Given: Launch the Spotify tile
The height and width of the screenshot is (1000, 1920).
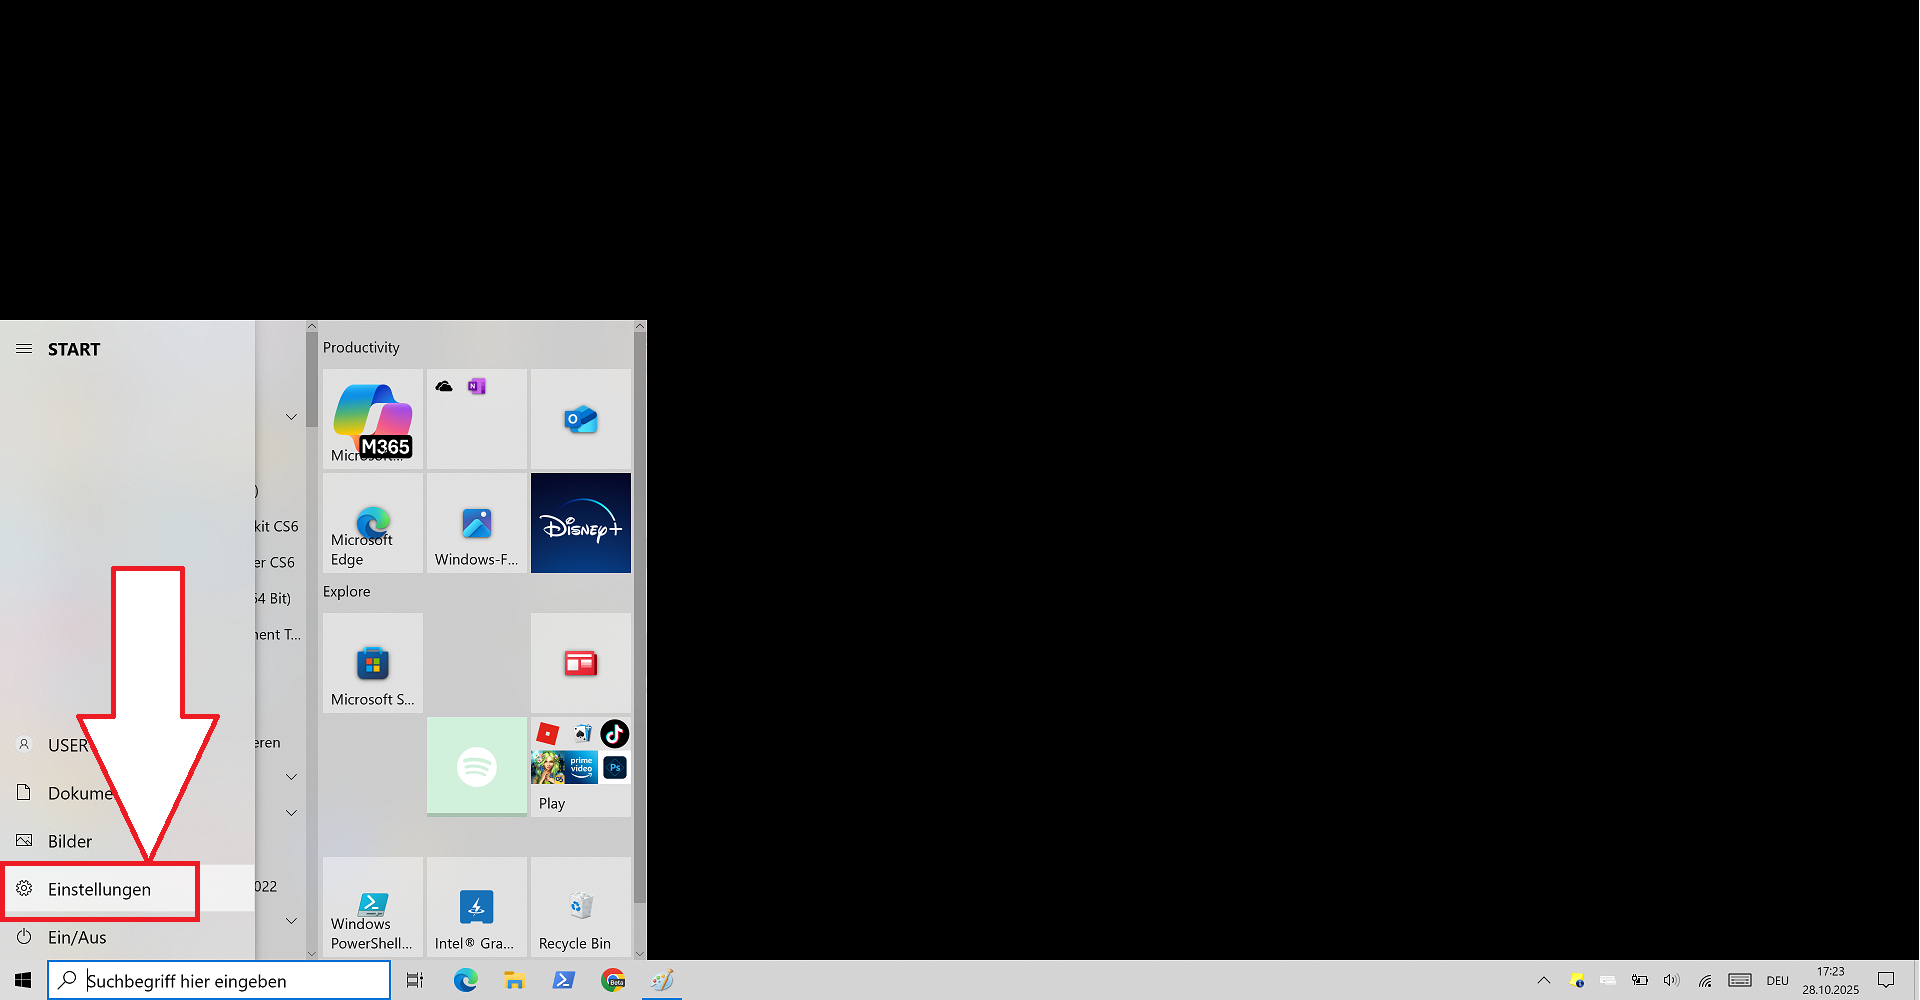Looking at the screenshot, I should click(x=476, y=766).
